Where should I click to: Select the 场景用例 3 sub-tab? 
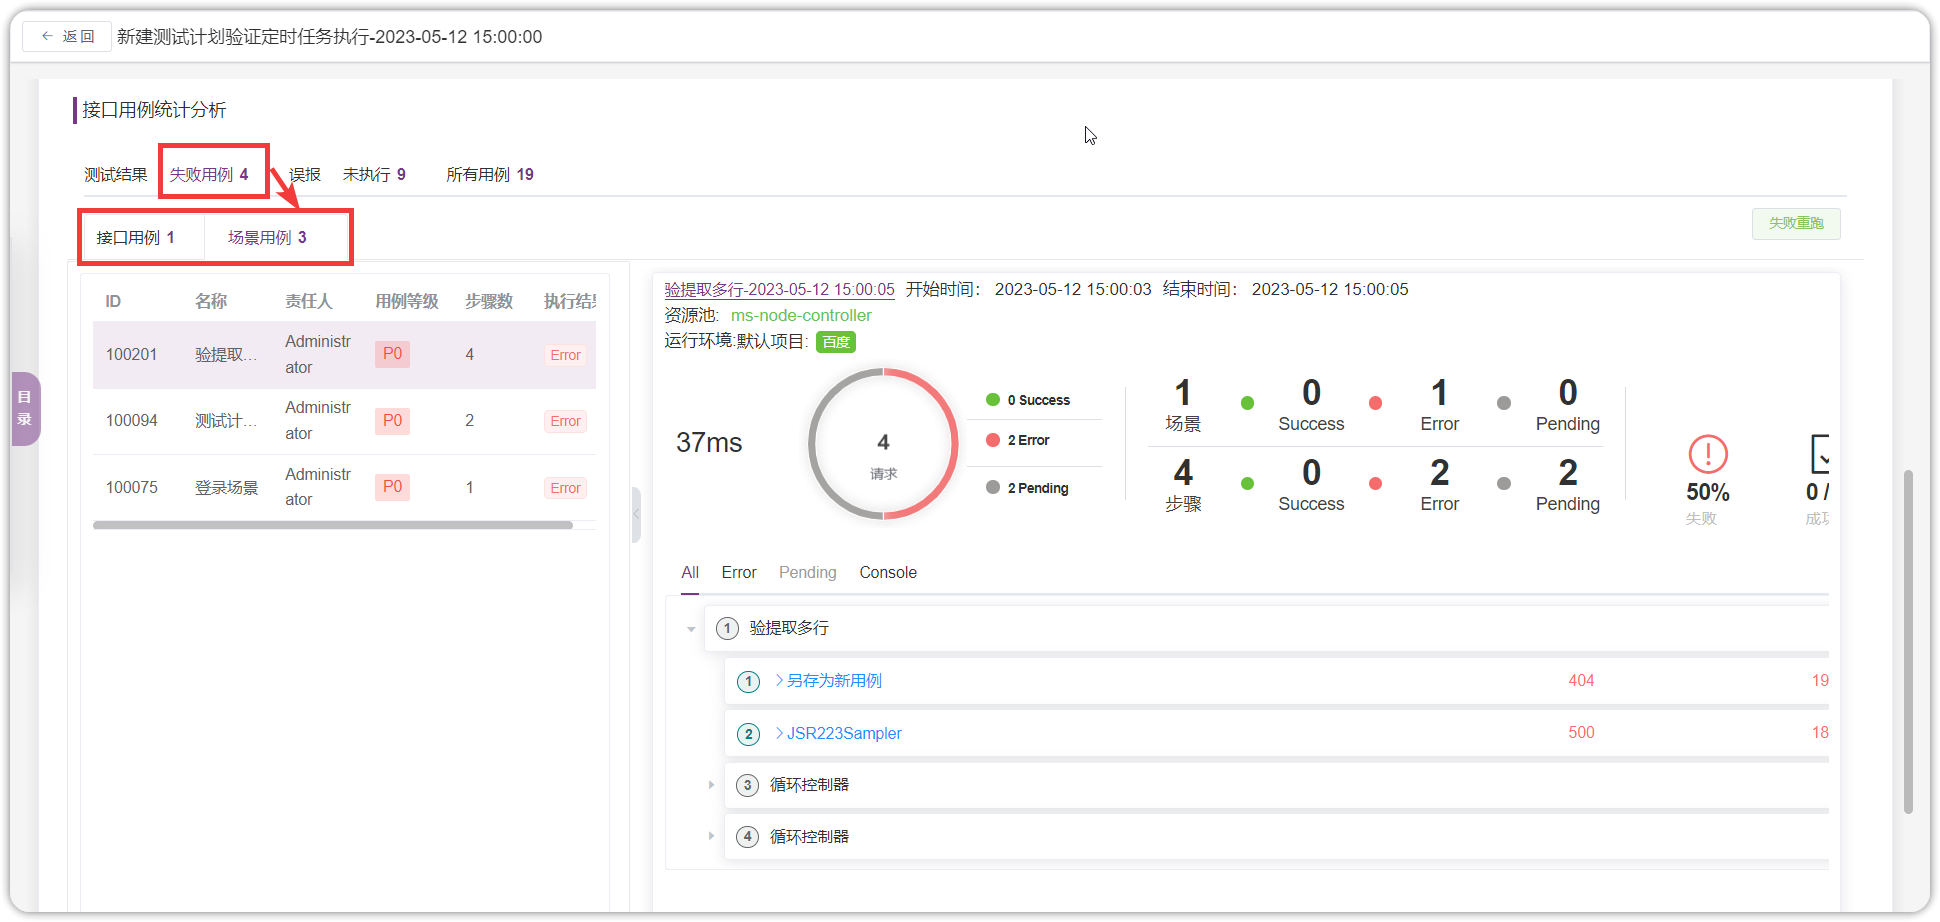[267, 237]
